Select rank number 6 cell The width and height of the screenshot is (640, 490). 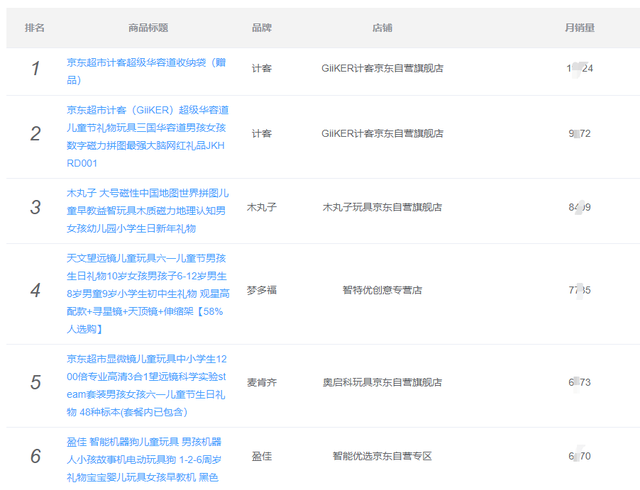pyautogui.click(x=36, y=456)
